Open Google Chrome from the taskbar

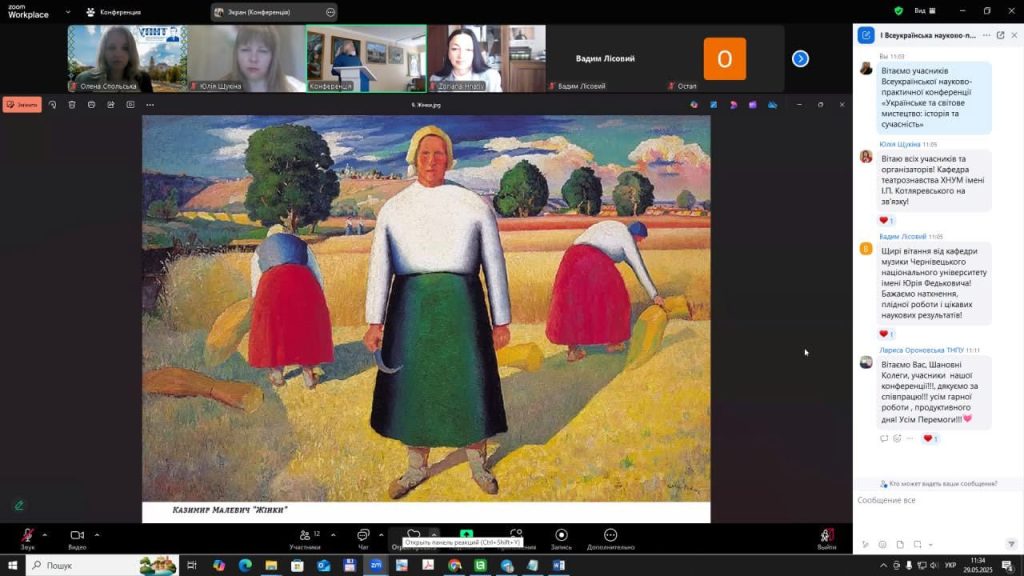[x=455, y=566]
